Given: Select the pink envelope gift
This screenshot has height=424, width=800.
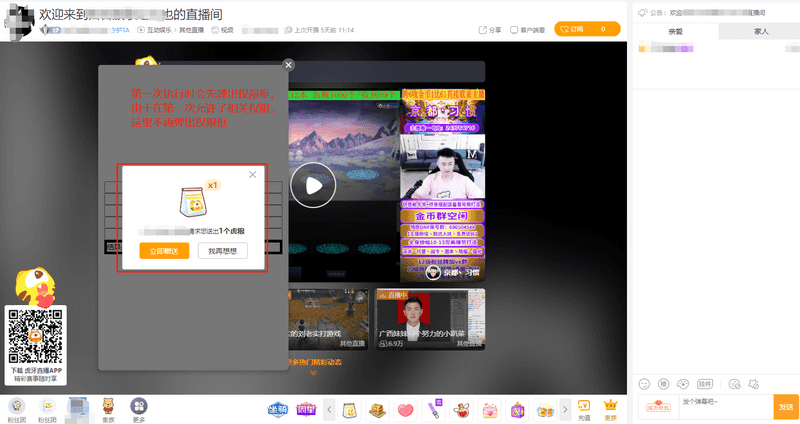Looking at the screenshot, I should [490, 410].
